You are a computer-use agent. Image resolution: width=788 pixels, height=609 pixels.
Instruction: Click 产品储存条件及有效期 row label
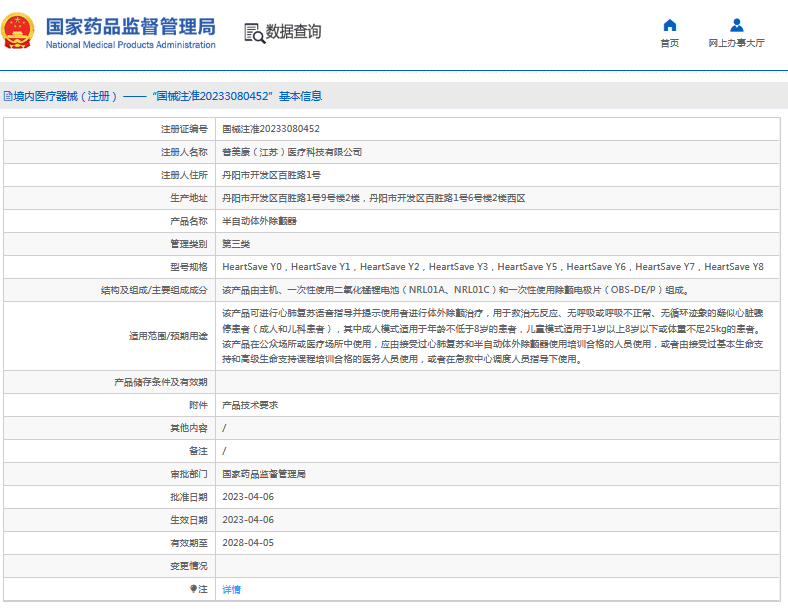(161, 382)
